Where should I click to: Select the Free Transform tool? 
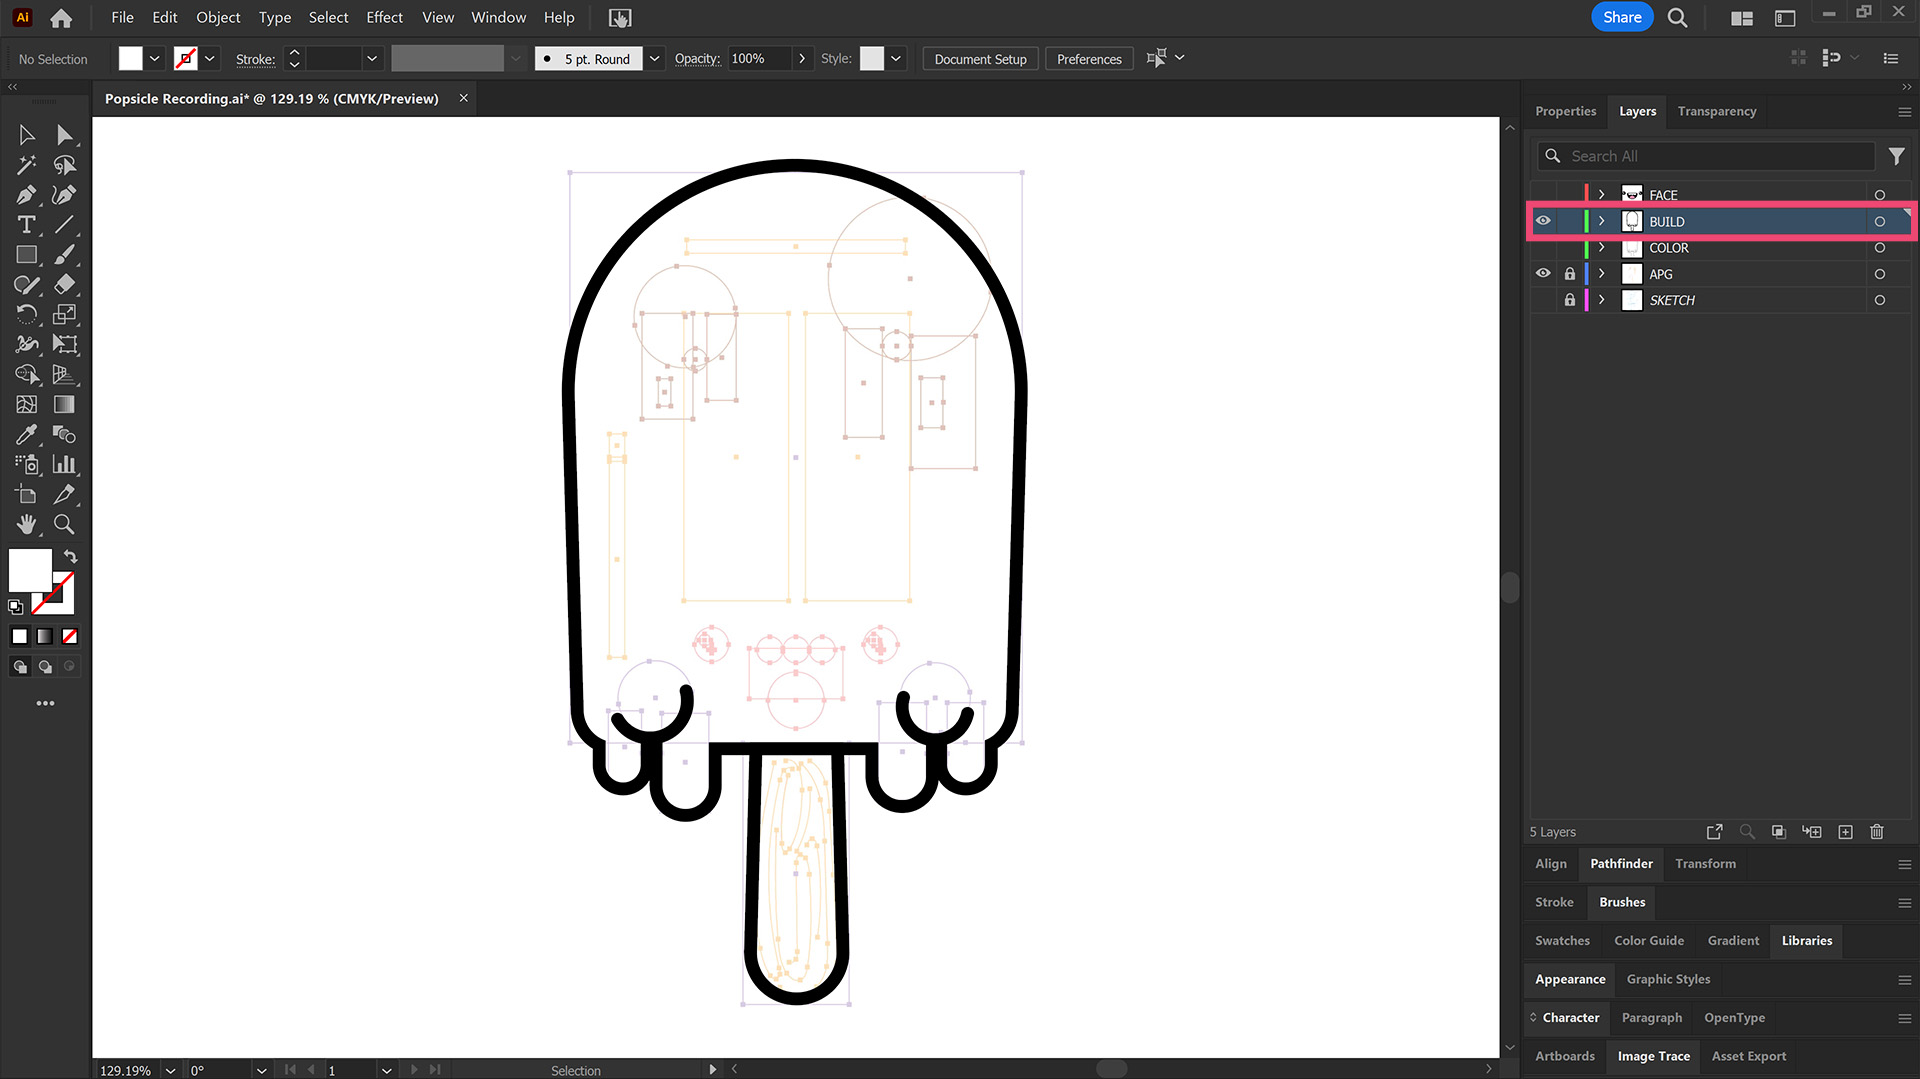64,345
